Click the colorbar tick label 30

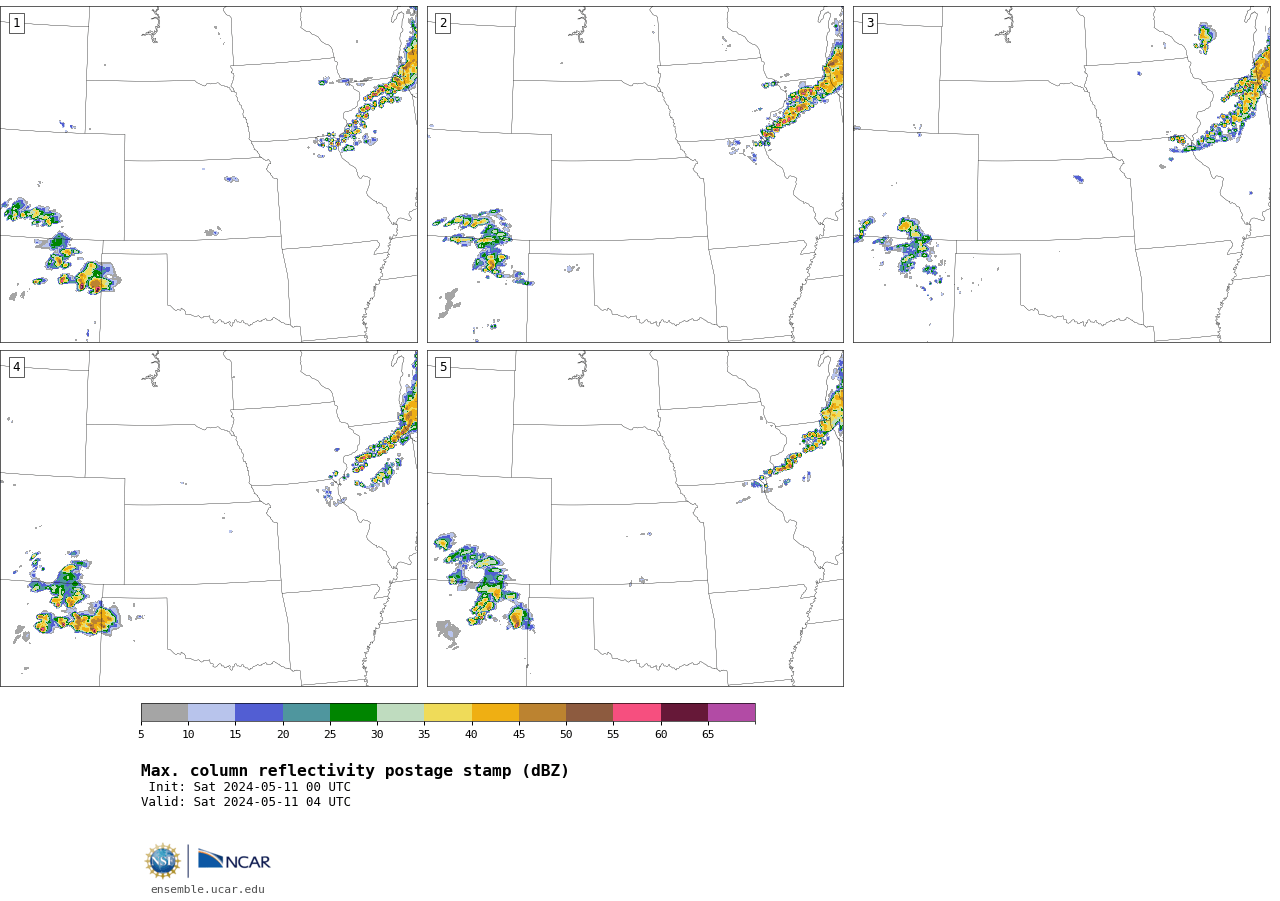pos(377,735)
